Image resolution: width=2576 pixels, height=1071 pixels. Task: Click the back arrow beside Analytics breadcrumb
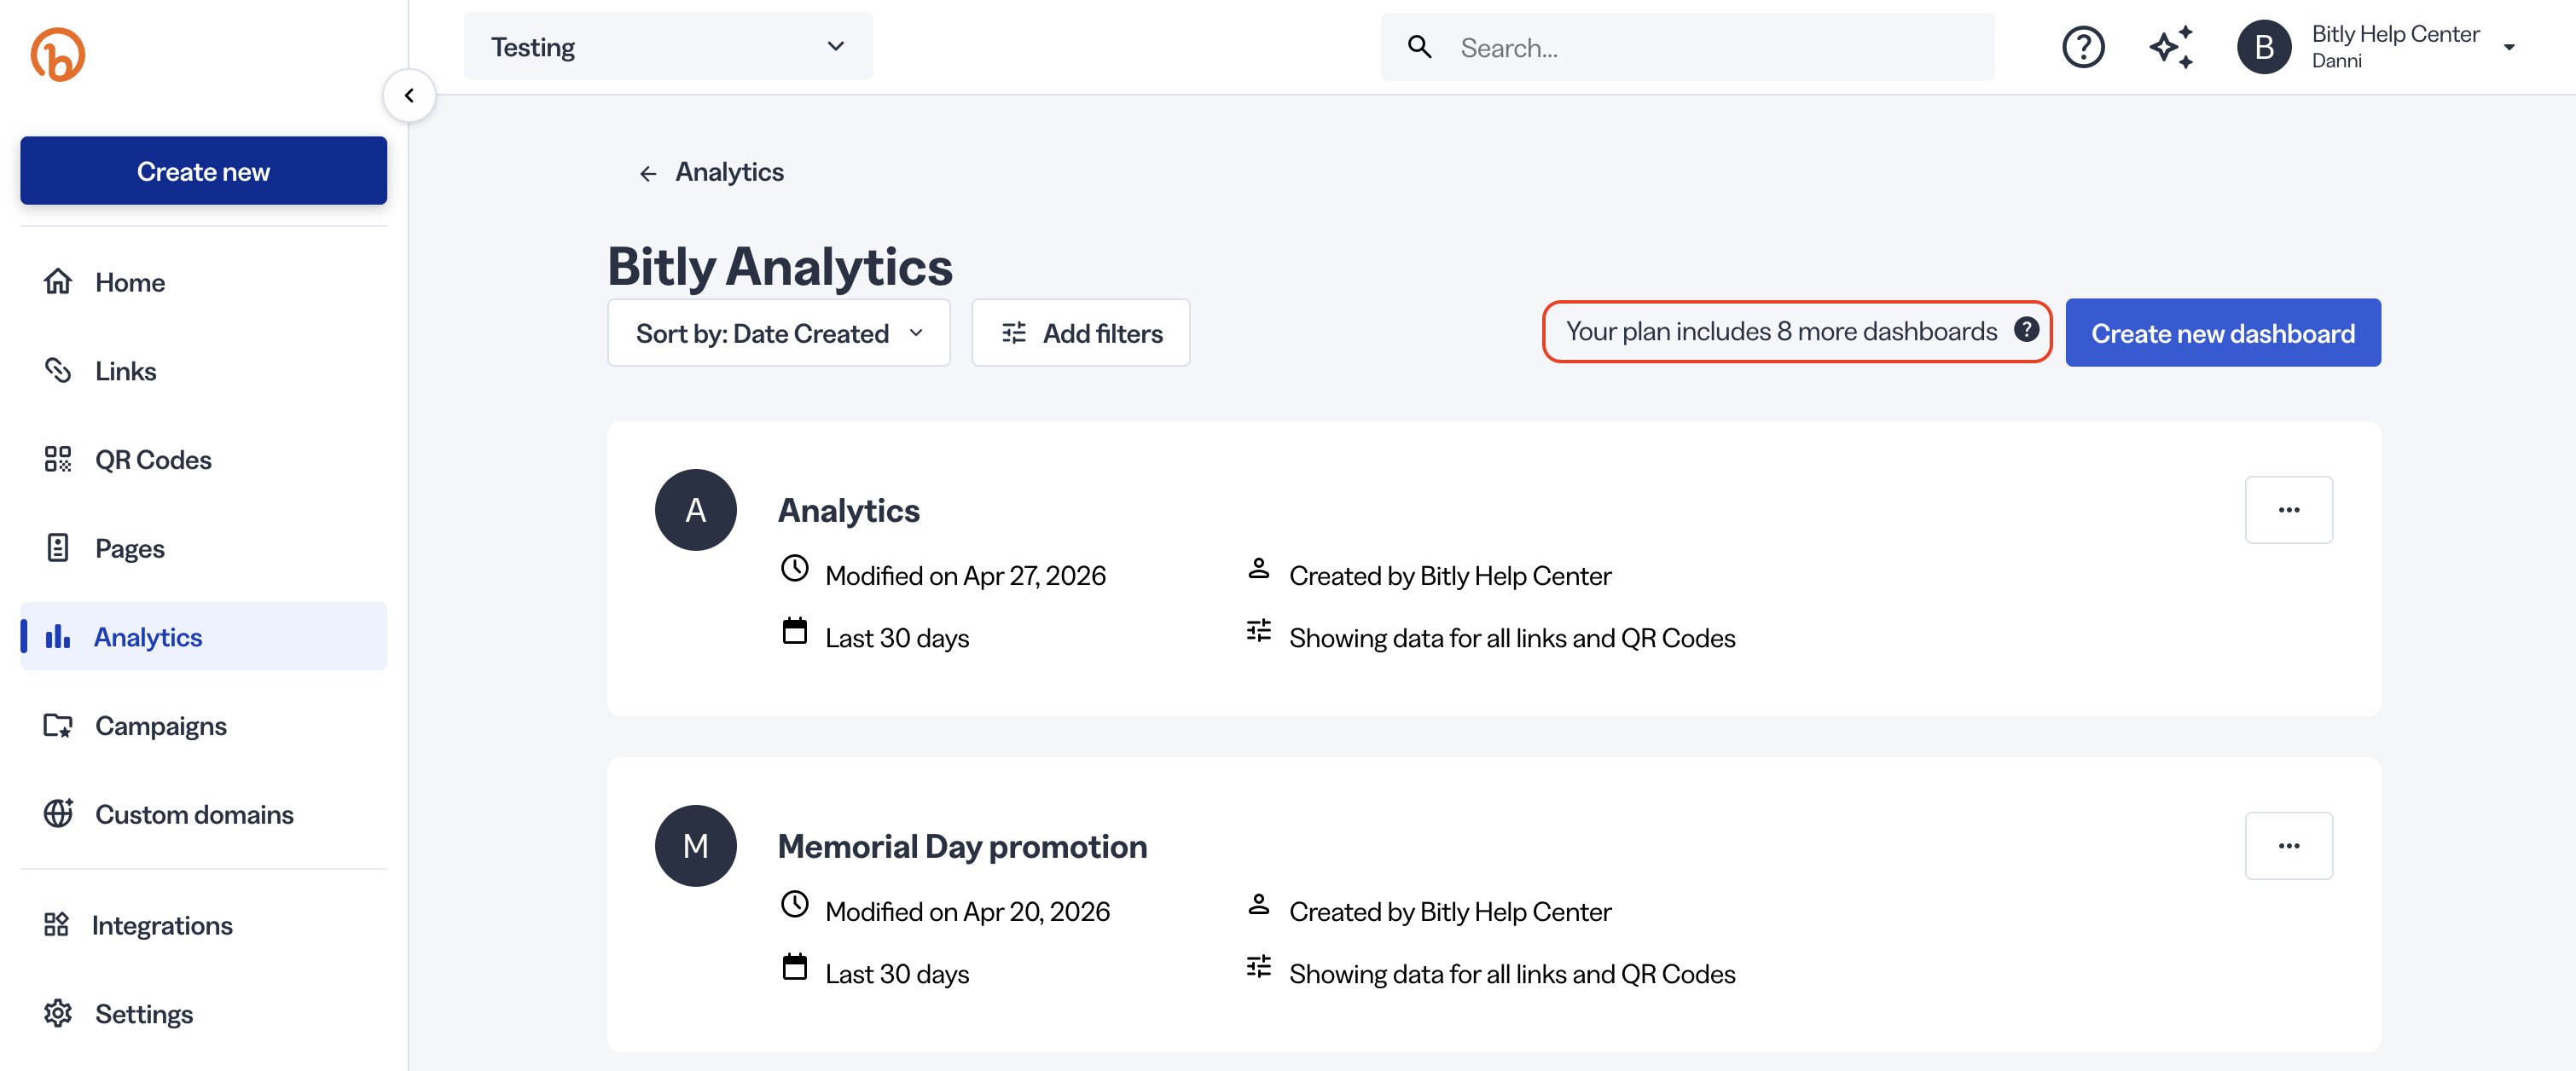[x=648, y=174]
